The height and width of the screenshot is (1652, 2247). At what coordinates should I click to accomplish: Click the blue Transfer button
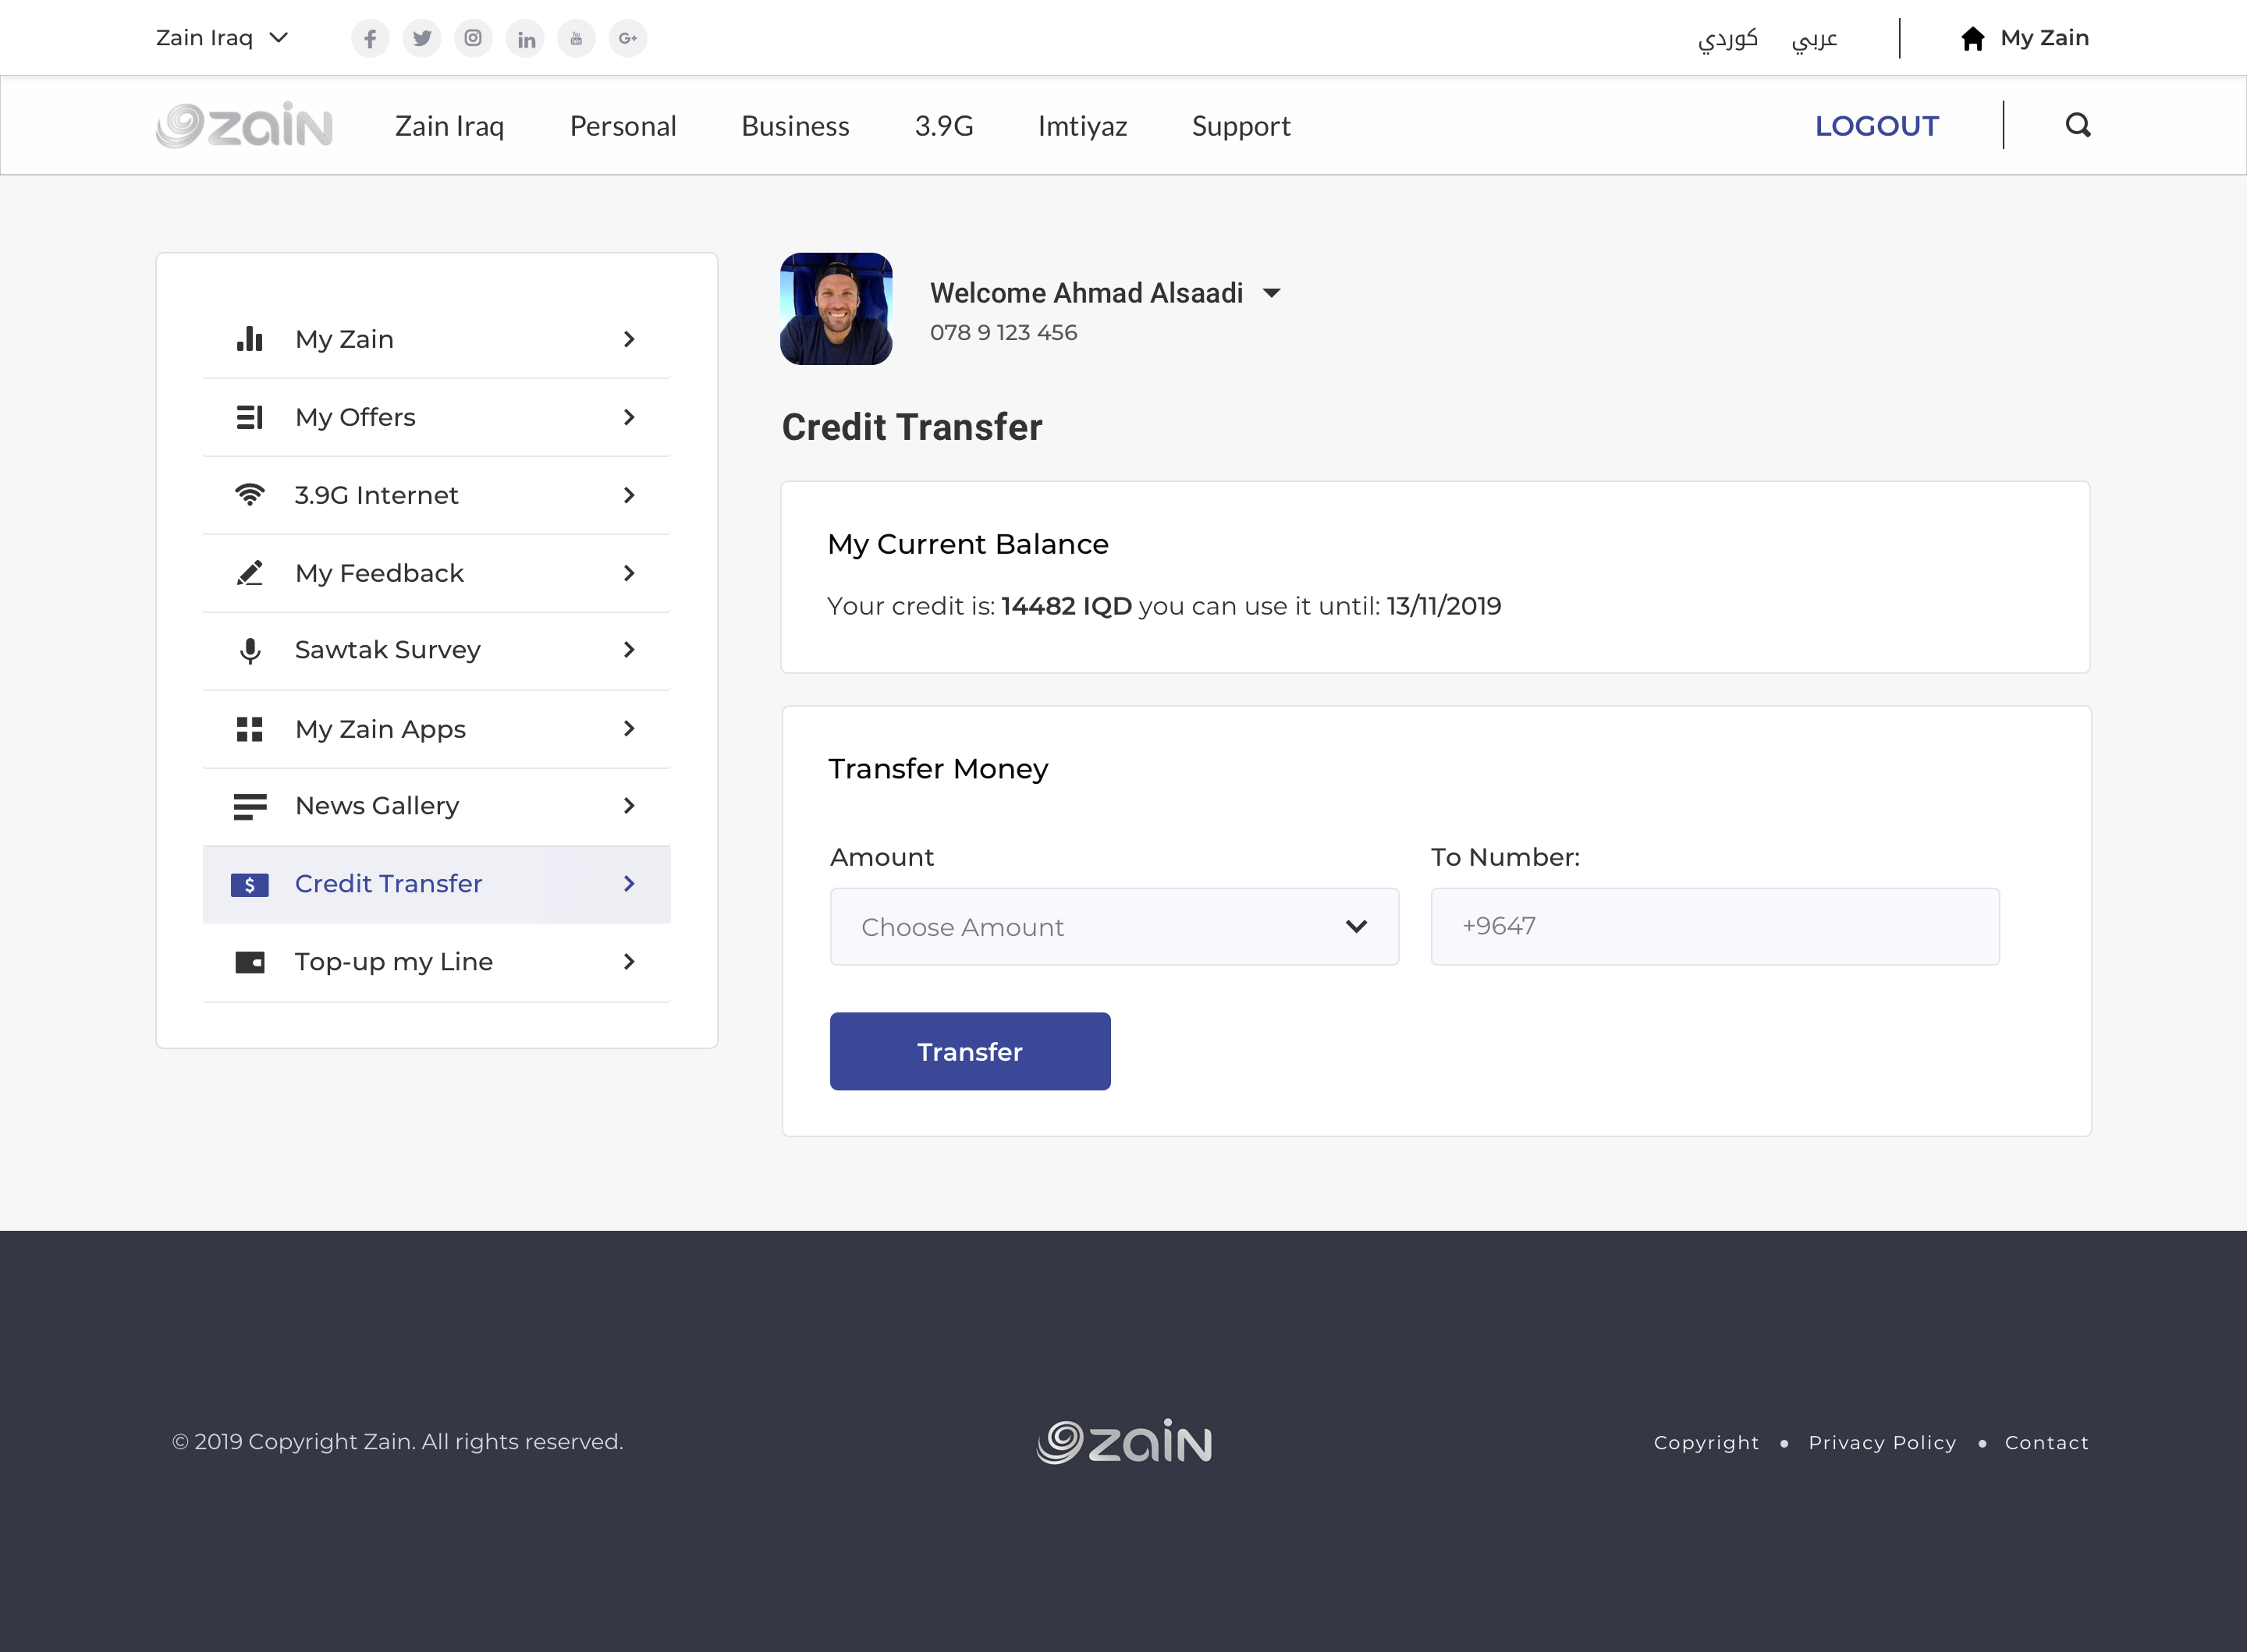[970, 1051]
